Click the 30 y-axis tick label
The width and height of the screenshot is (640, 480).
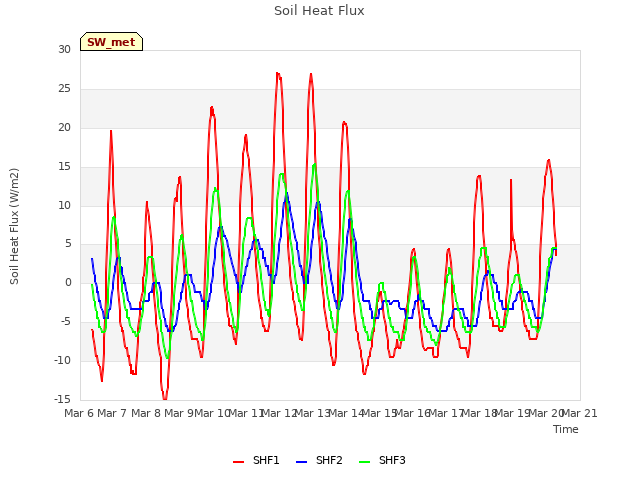pos(64,50)
